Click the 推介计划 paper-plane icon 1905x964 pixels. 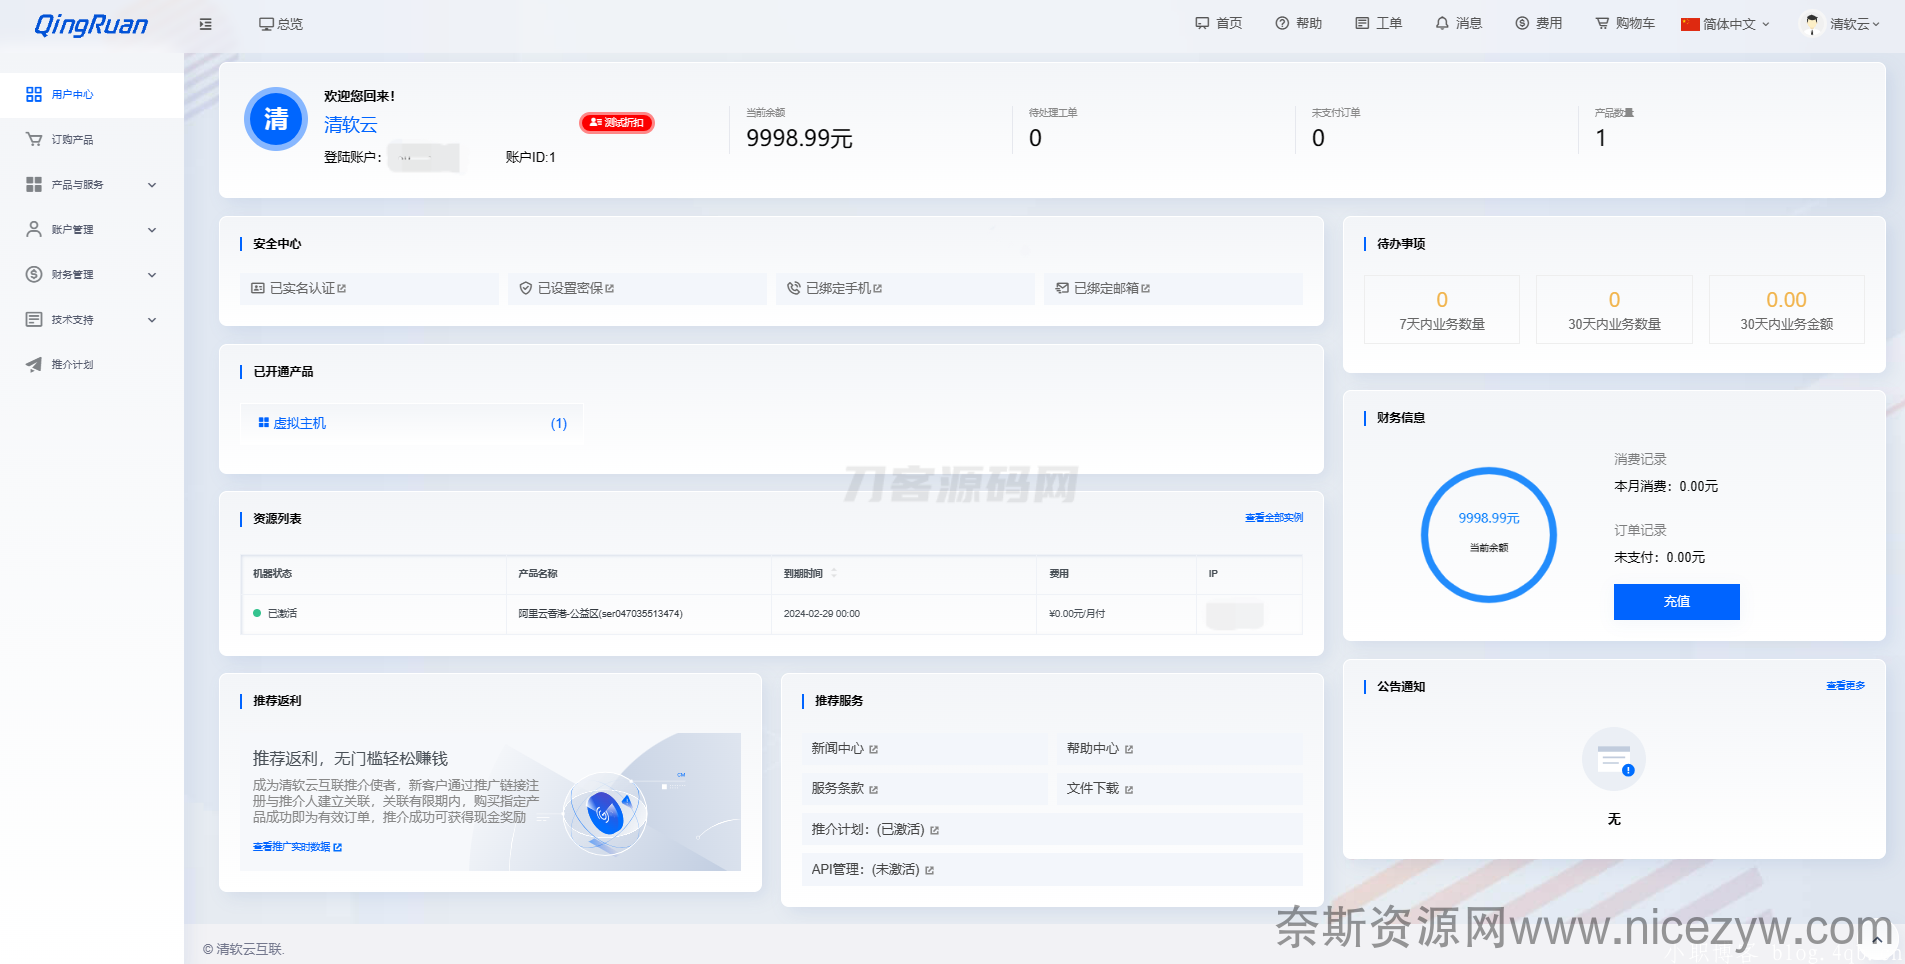(x=34, y=365)
